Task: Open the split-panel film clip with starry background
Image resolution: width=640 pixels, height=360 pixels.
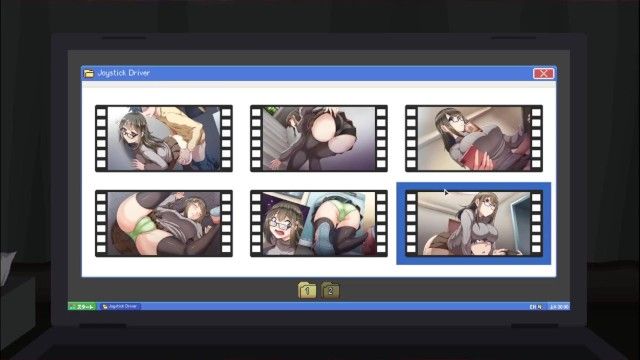Action: pos(319,223)
